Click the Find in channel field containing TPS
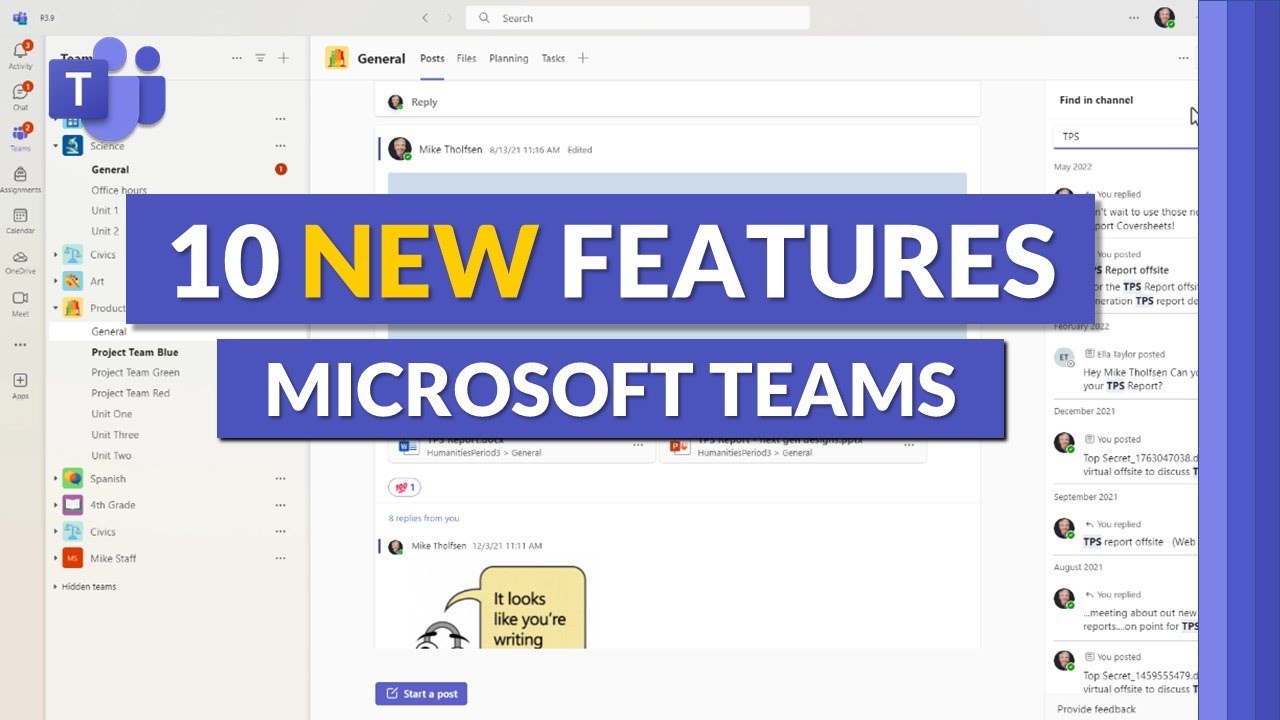This screenshot has width=1280, height=720. pos(1125,136)
